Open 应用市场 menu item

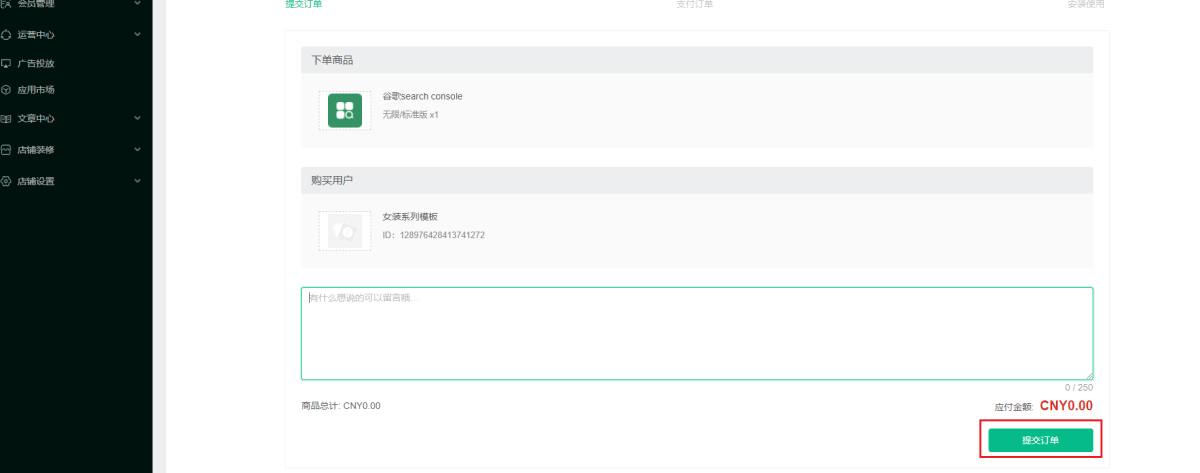tap(36, 90)
